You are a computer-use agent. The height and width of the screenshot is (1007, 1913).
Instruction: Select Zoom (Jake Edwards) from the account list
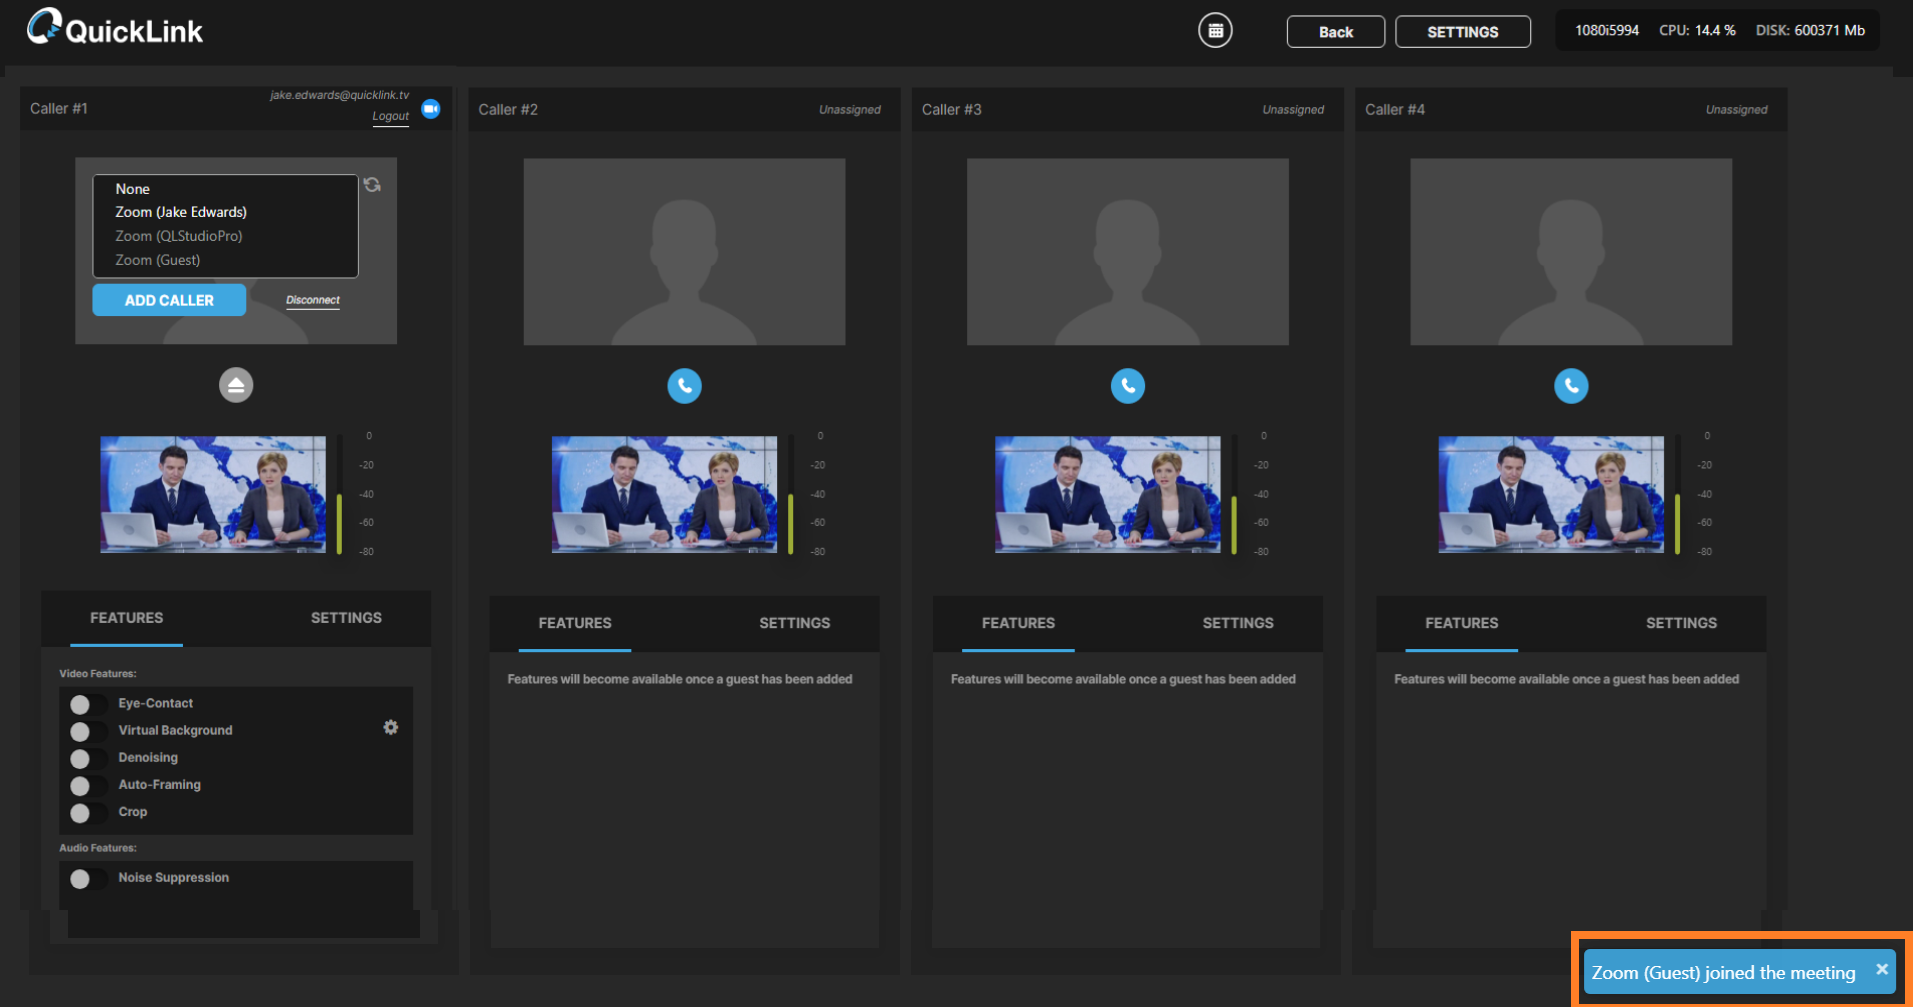point(181,212)
